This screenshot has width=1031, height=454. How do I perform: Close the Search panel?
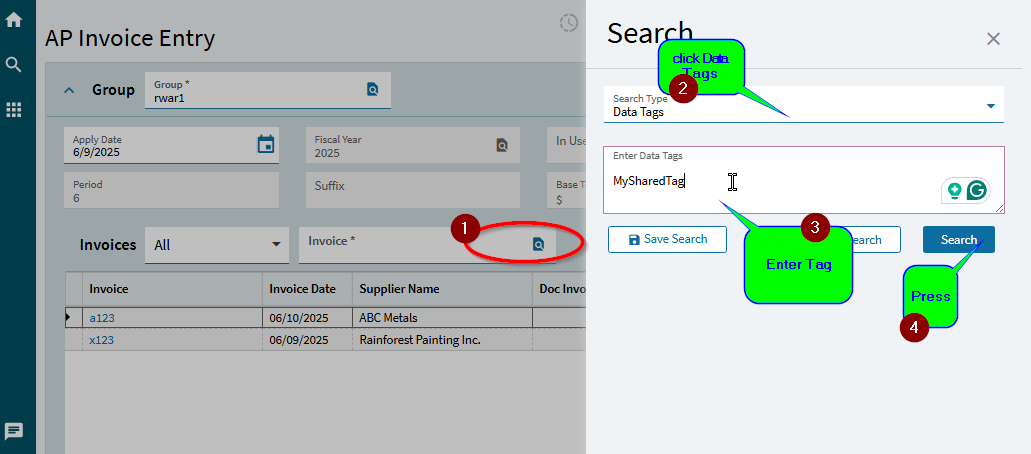tap(993, 39)
